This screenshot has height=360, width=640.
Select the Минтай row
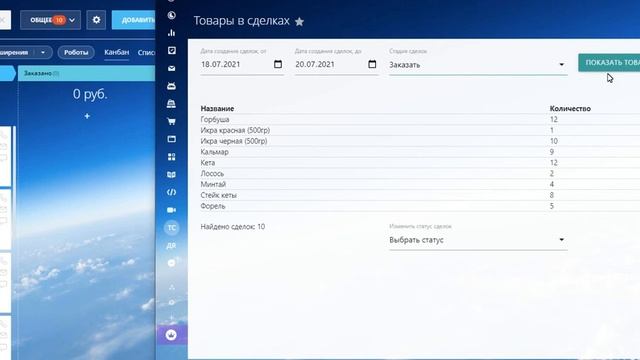point(420,184)
